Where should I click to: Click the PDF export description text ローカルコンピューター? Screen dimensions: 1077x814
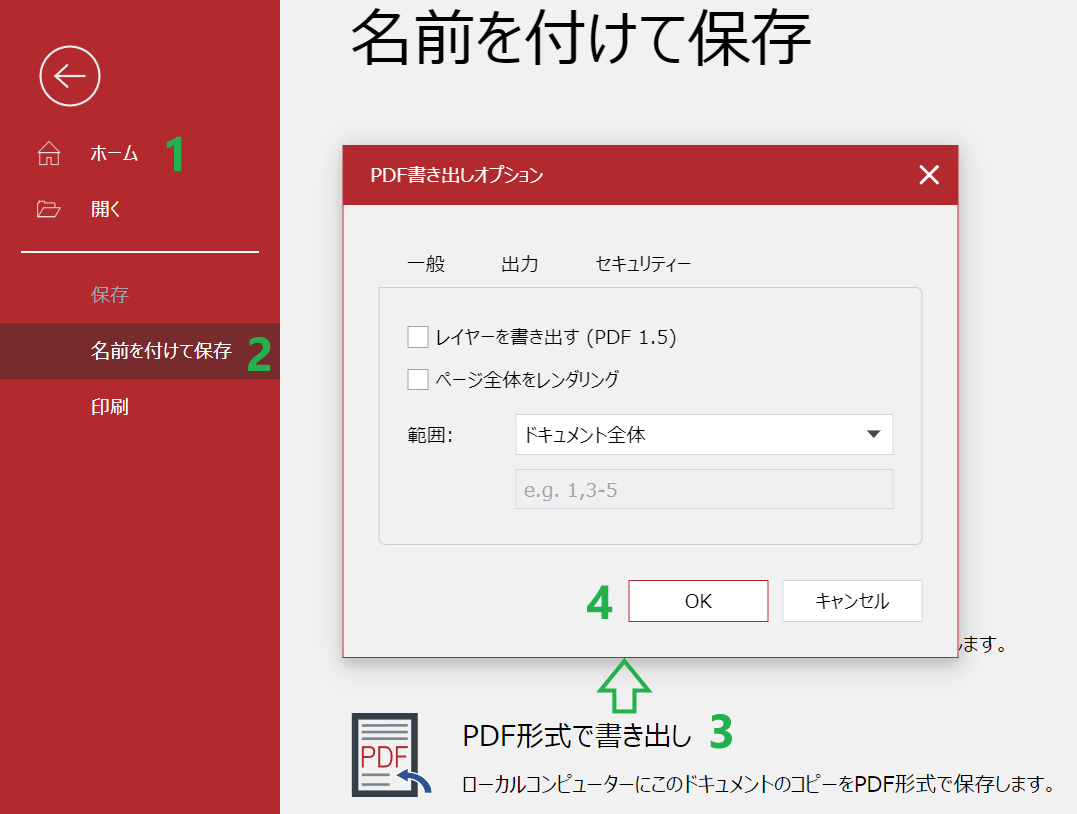pos(759,784)
